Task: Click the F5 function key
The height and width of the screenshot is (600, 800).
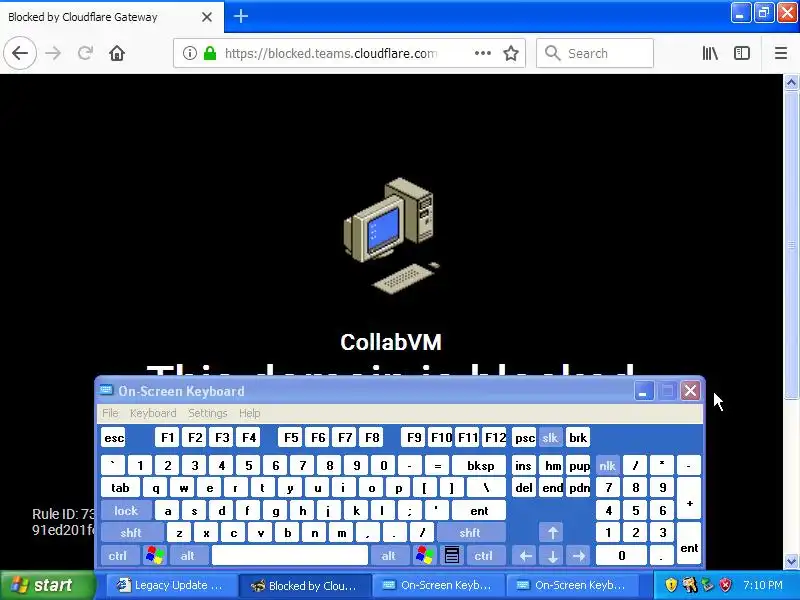Action: coord(291,438)
